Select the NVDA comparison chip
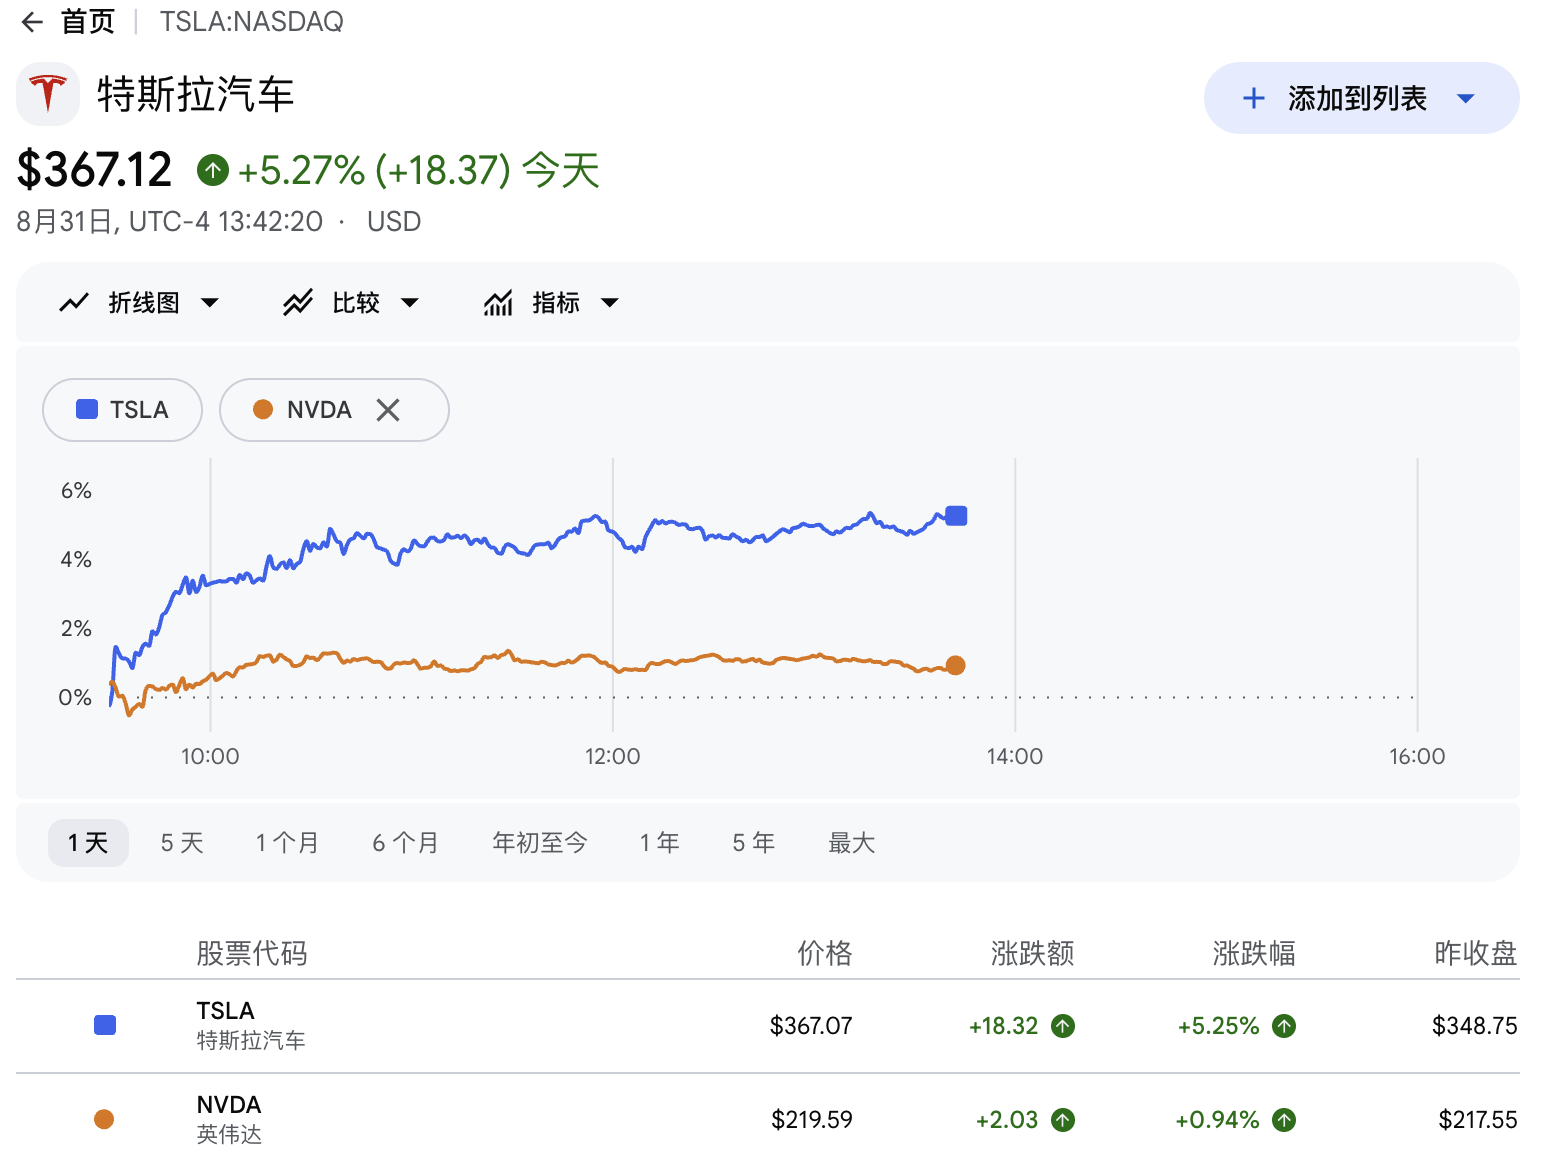 (334, 410)
